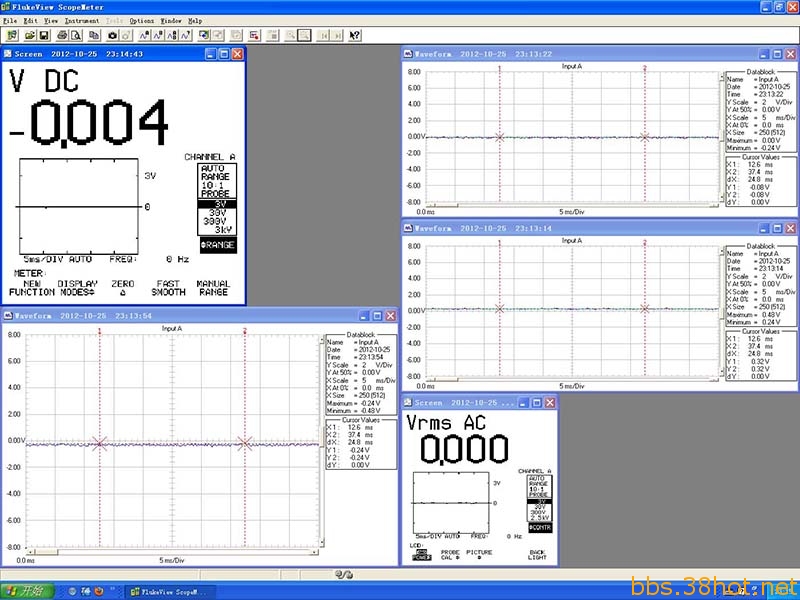800x600 pixels.
Task: Click the context help arrow question icon
Action: pyautogui.click(x=355, y=35)
